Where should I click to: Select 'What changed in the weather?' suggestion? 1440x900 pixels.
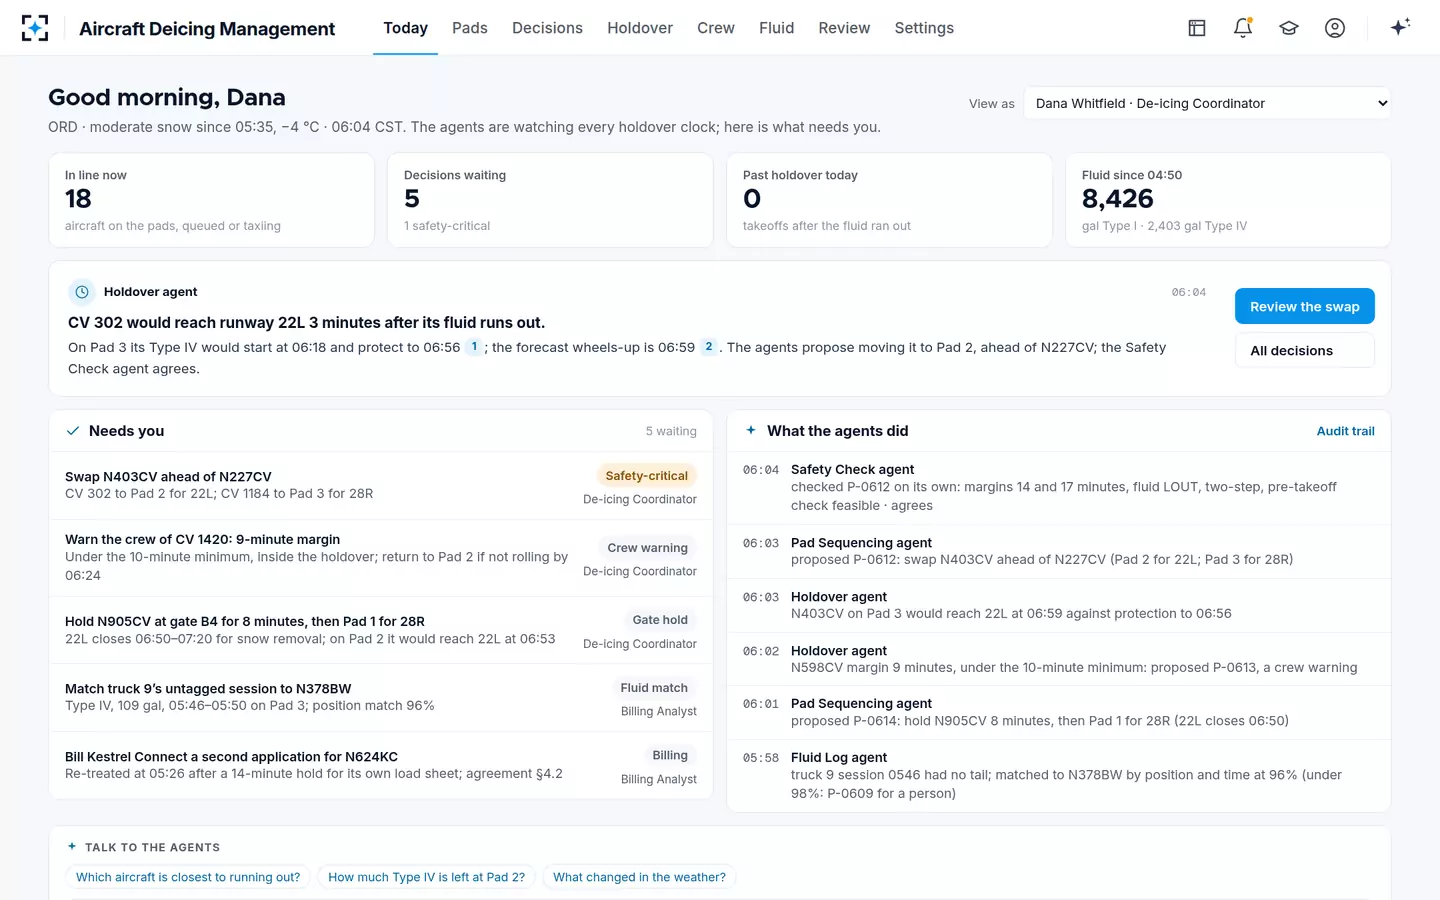coord(639,877)
